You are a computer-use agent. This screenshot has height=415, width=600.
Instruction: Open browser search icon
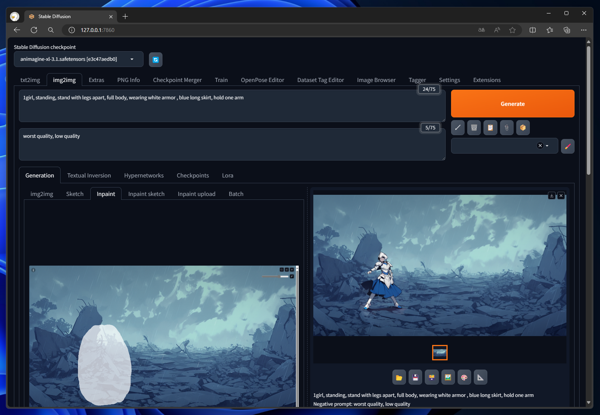click(x=51, y=30)
